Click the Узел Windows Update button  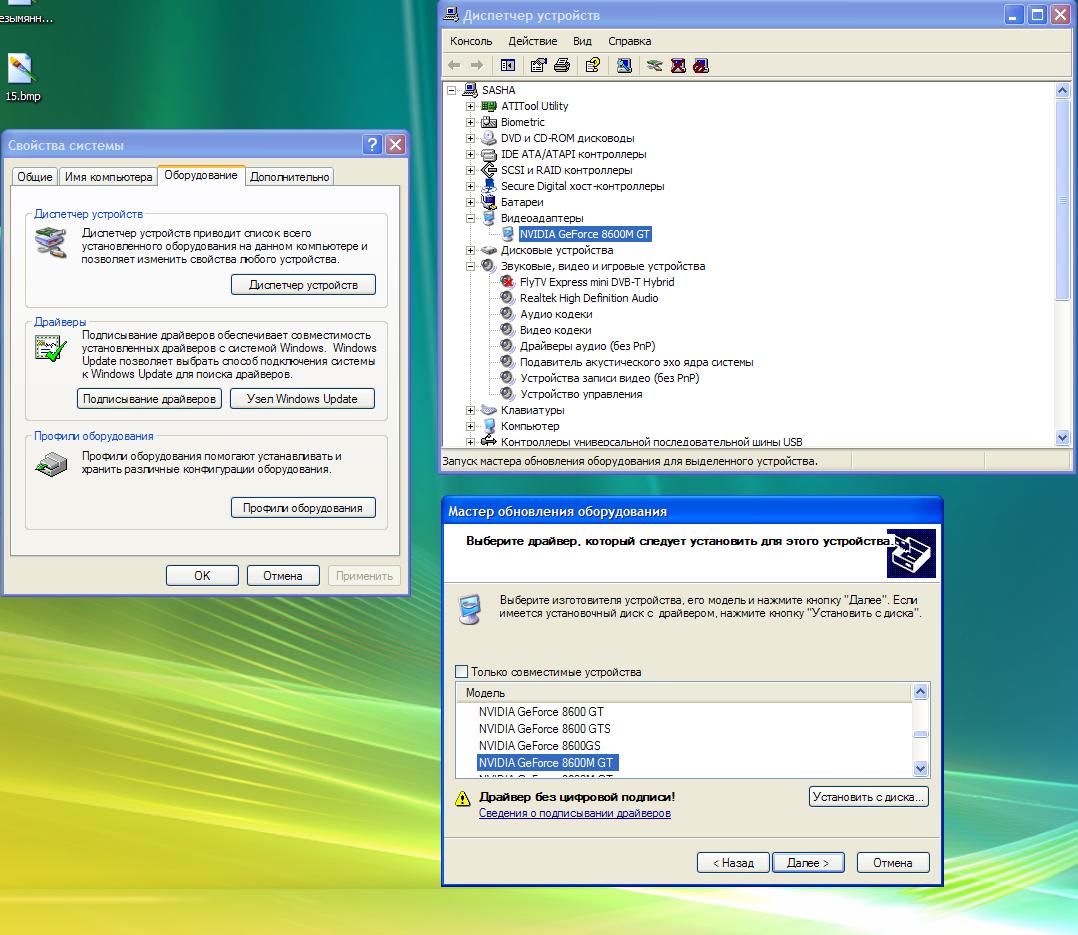[302, 399]
